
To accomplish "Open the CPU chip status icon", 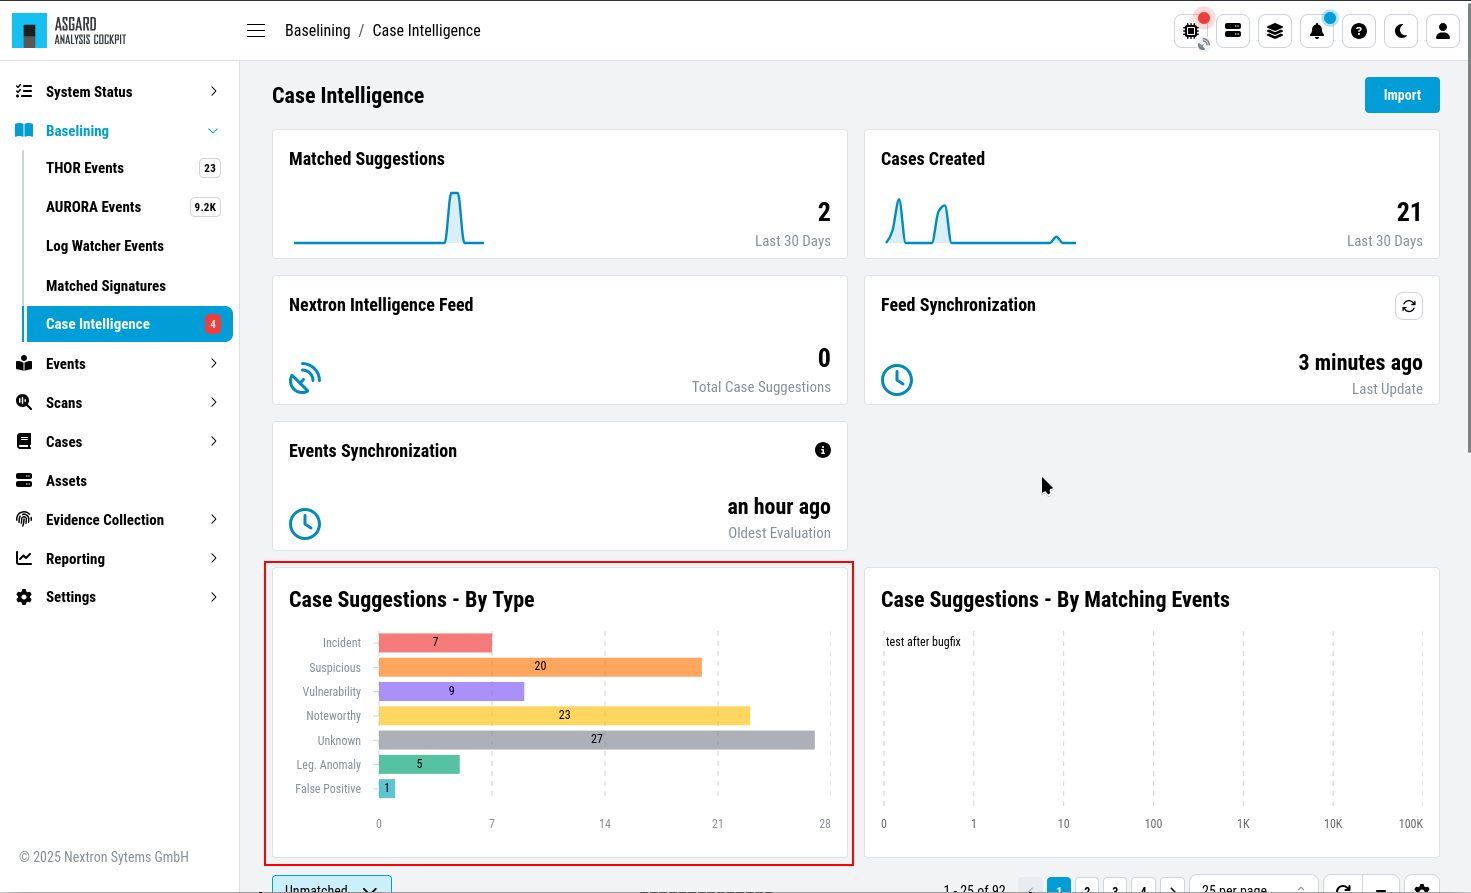I will point(1191,31).
